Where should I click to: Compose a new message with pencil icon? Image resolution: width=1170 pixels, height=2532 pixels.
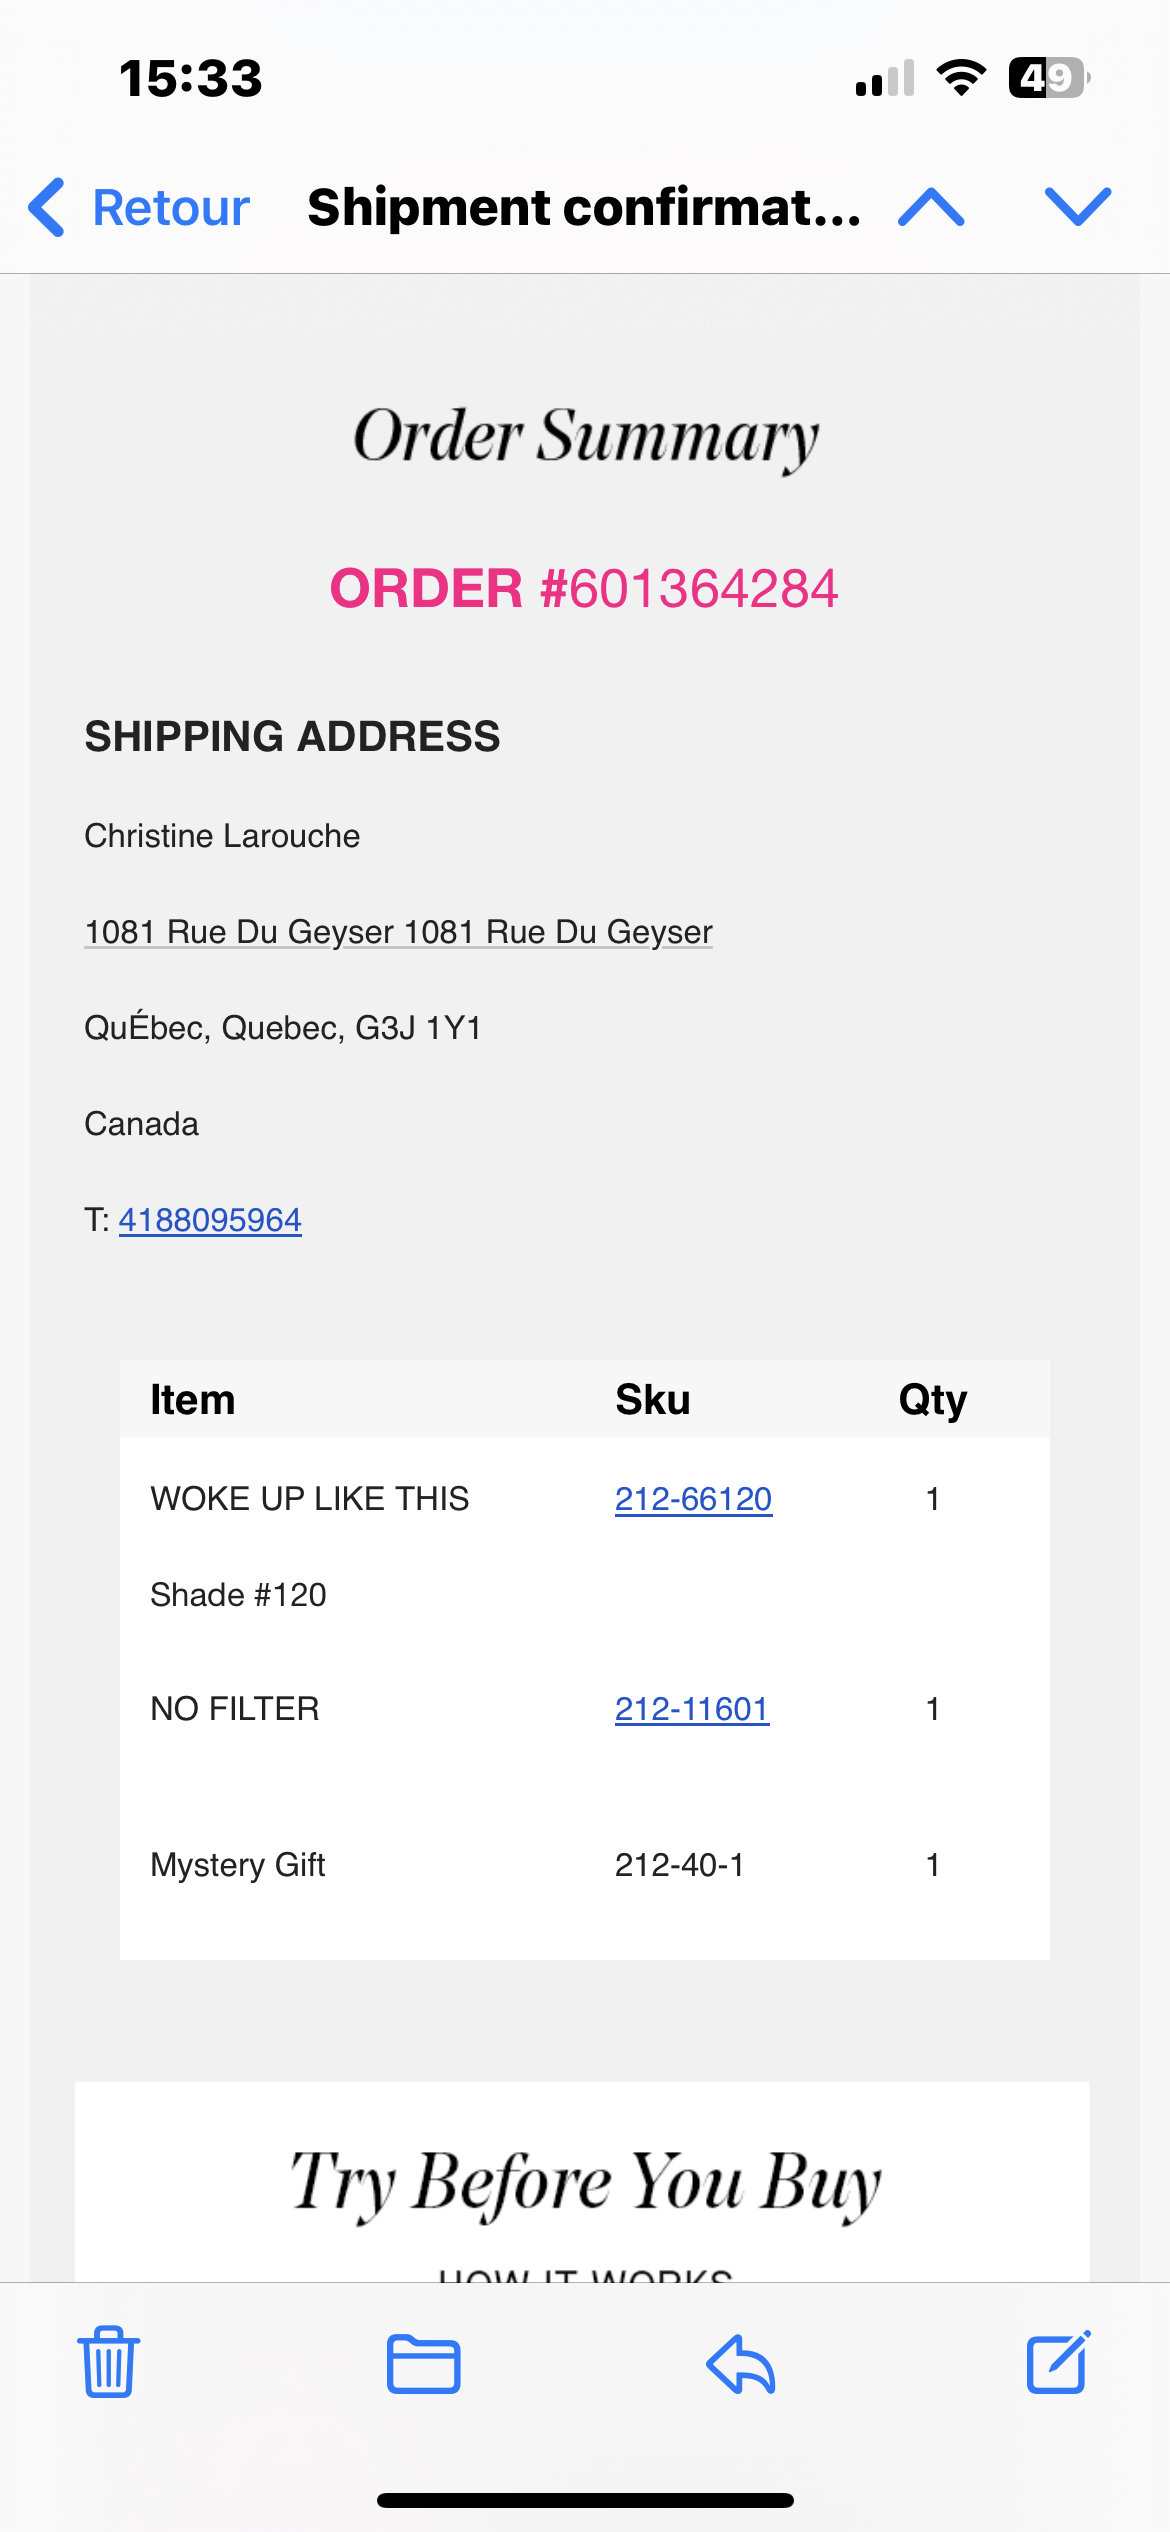click(1059, 2362)
